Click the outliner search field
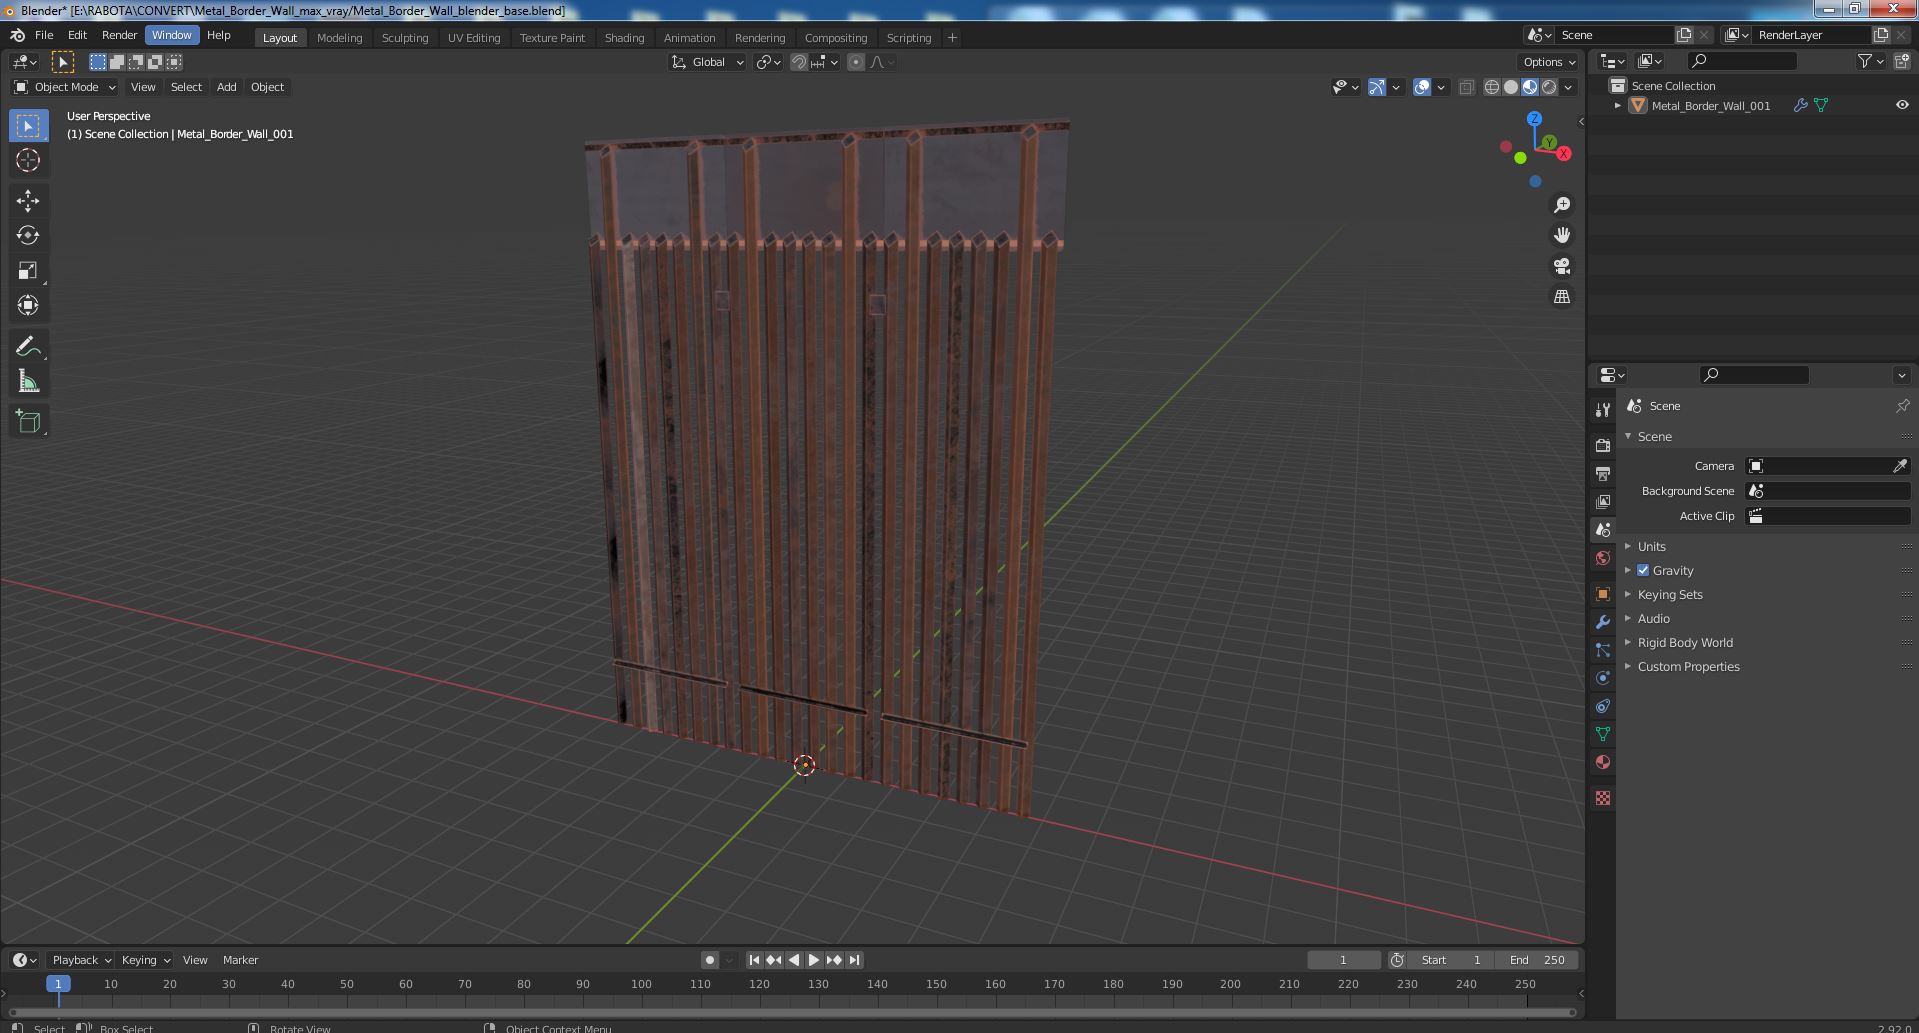 tap(1741, 61)
